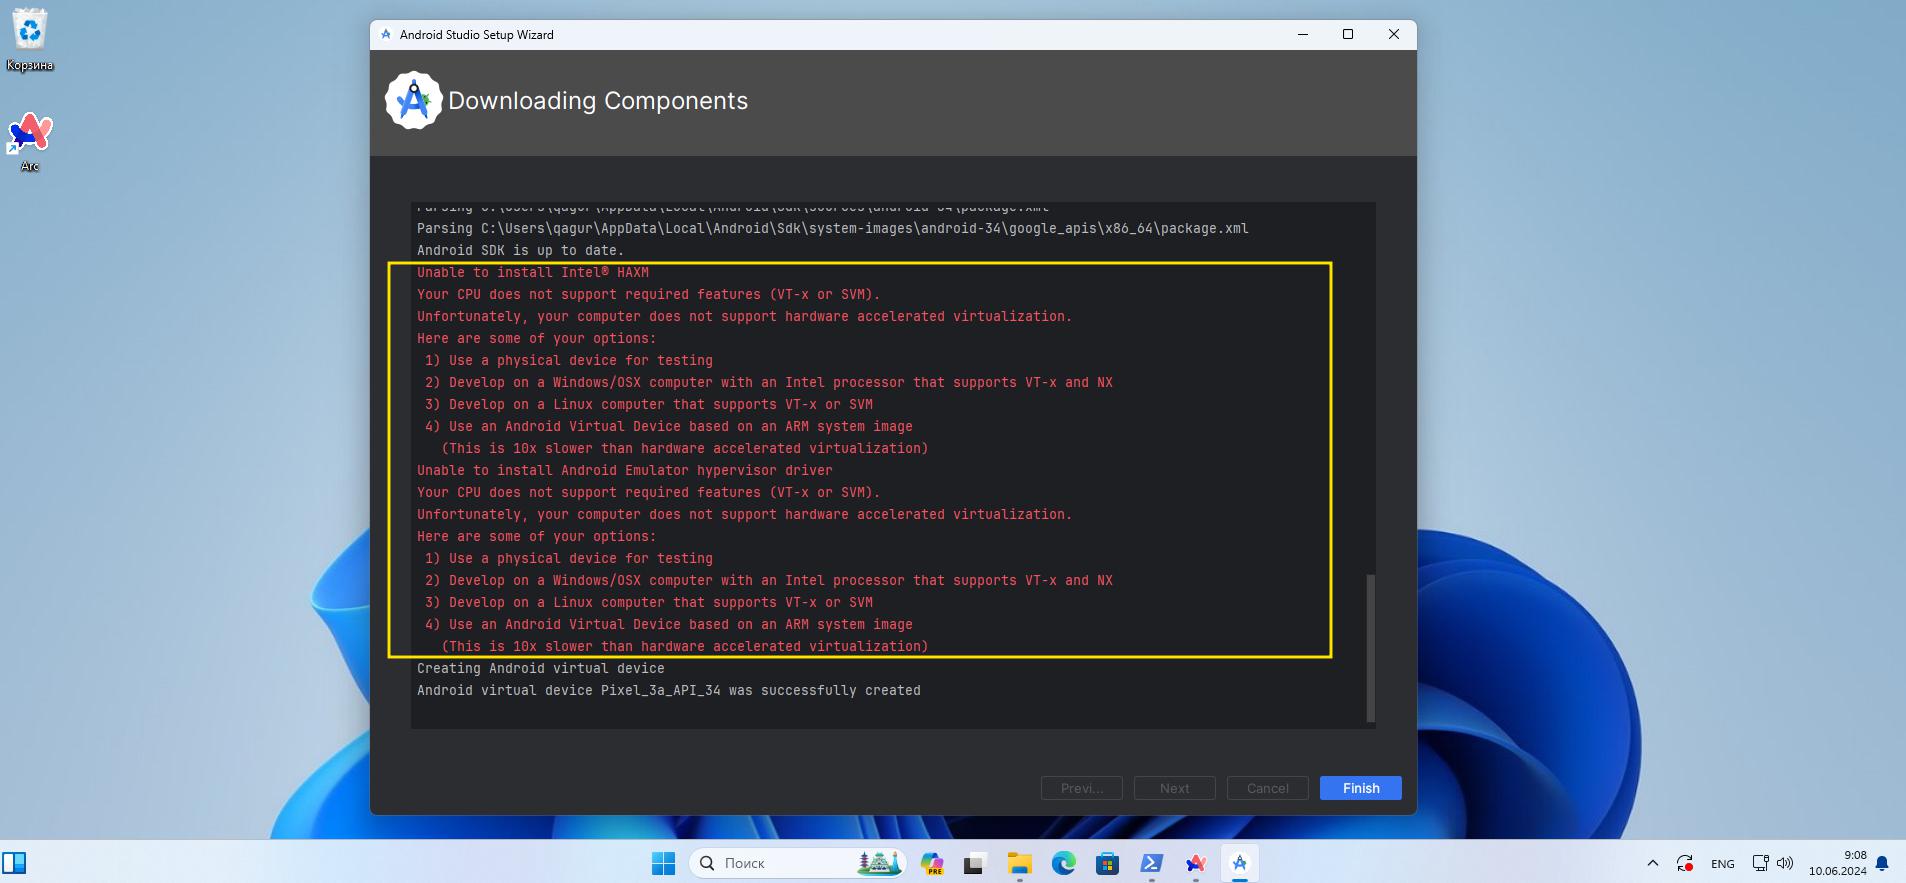
Task: Launch Microsoft Edge from taskbar
Action: 1063,863
